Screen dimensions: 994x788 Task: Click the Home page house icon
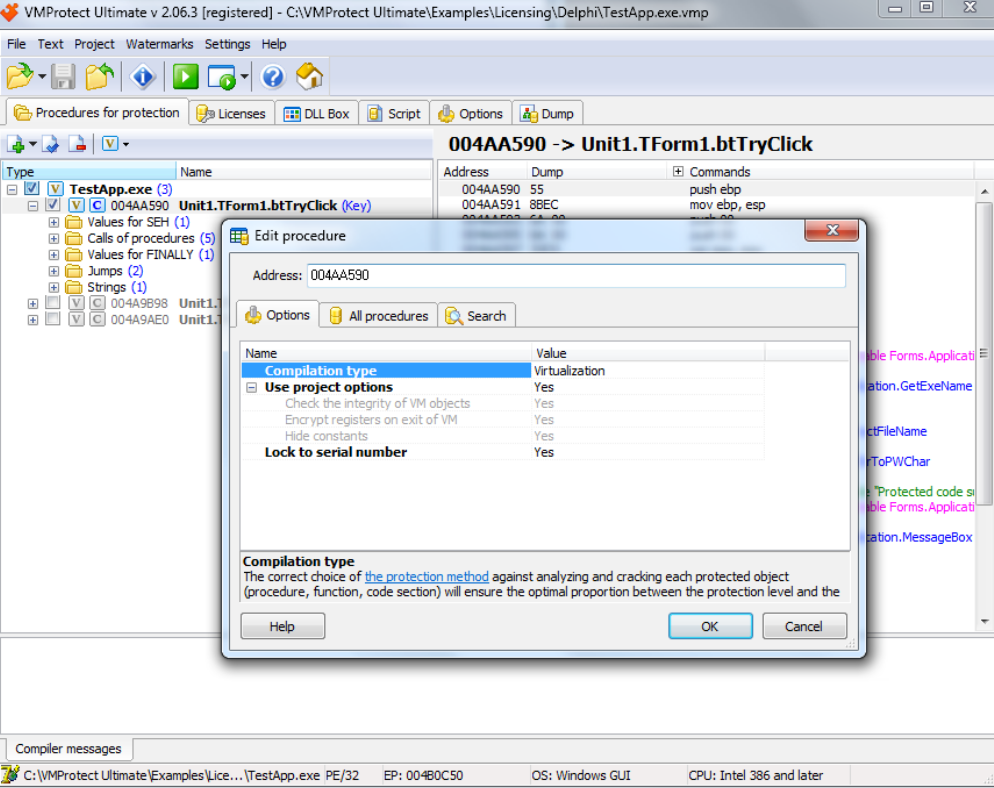(309, 77)
